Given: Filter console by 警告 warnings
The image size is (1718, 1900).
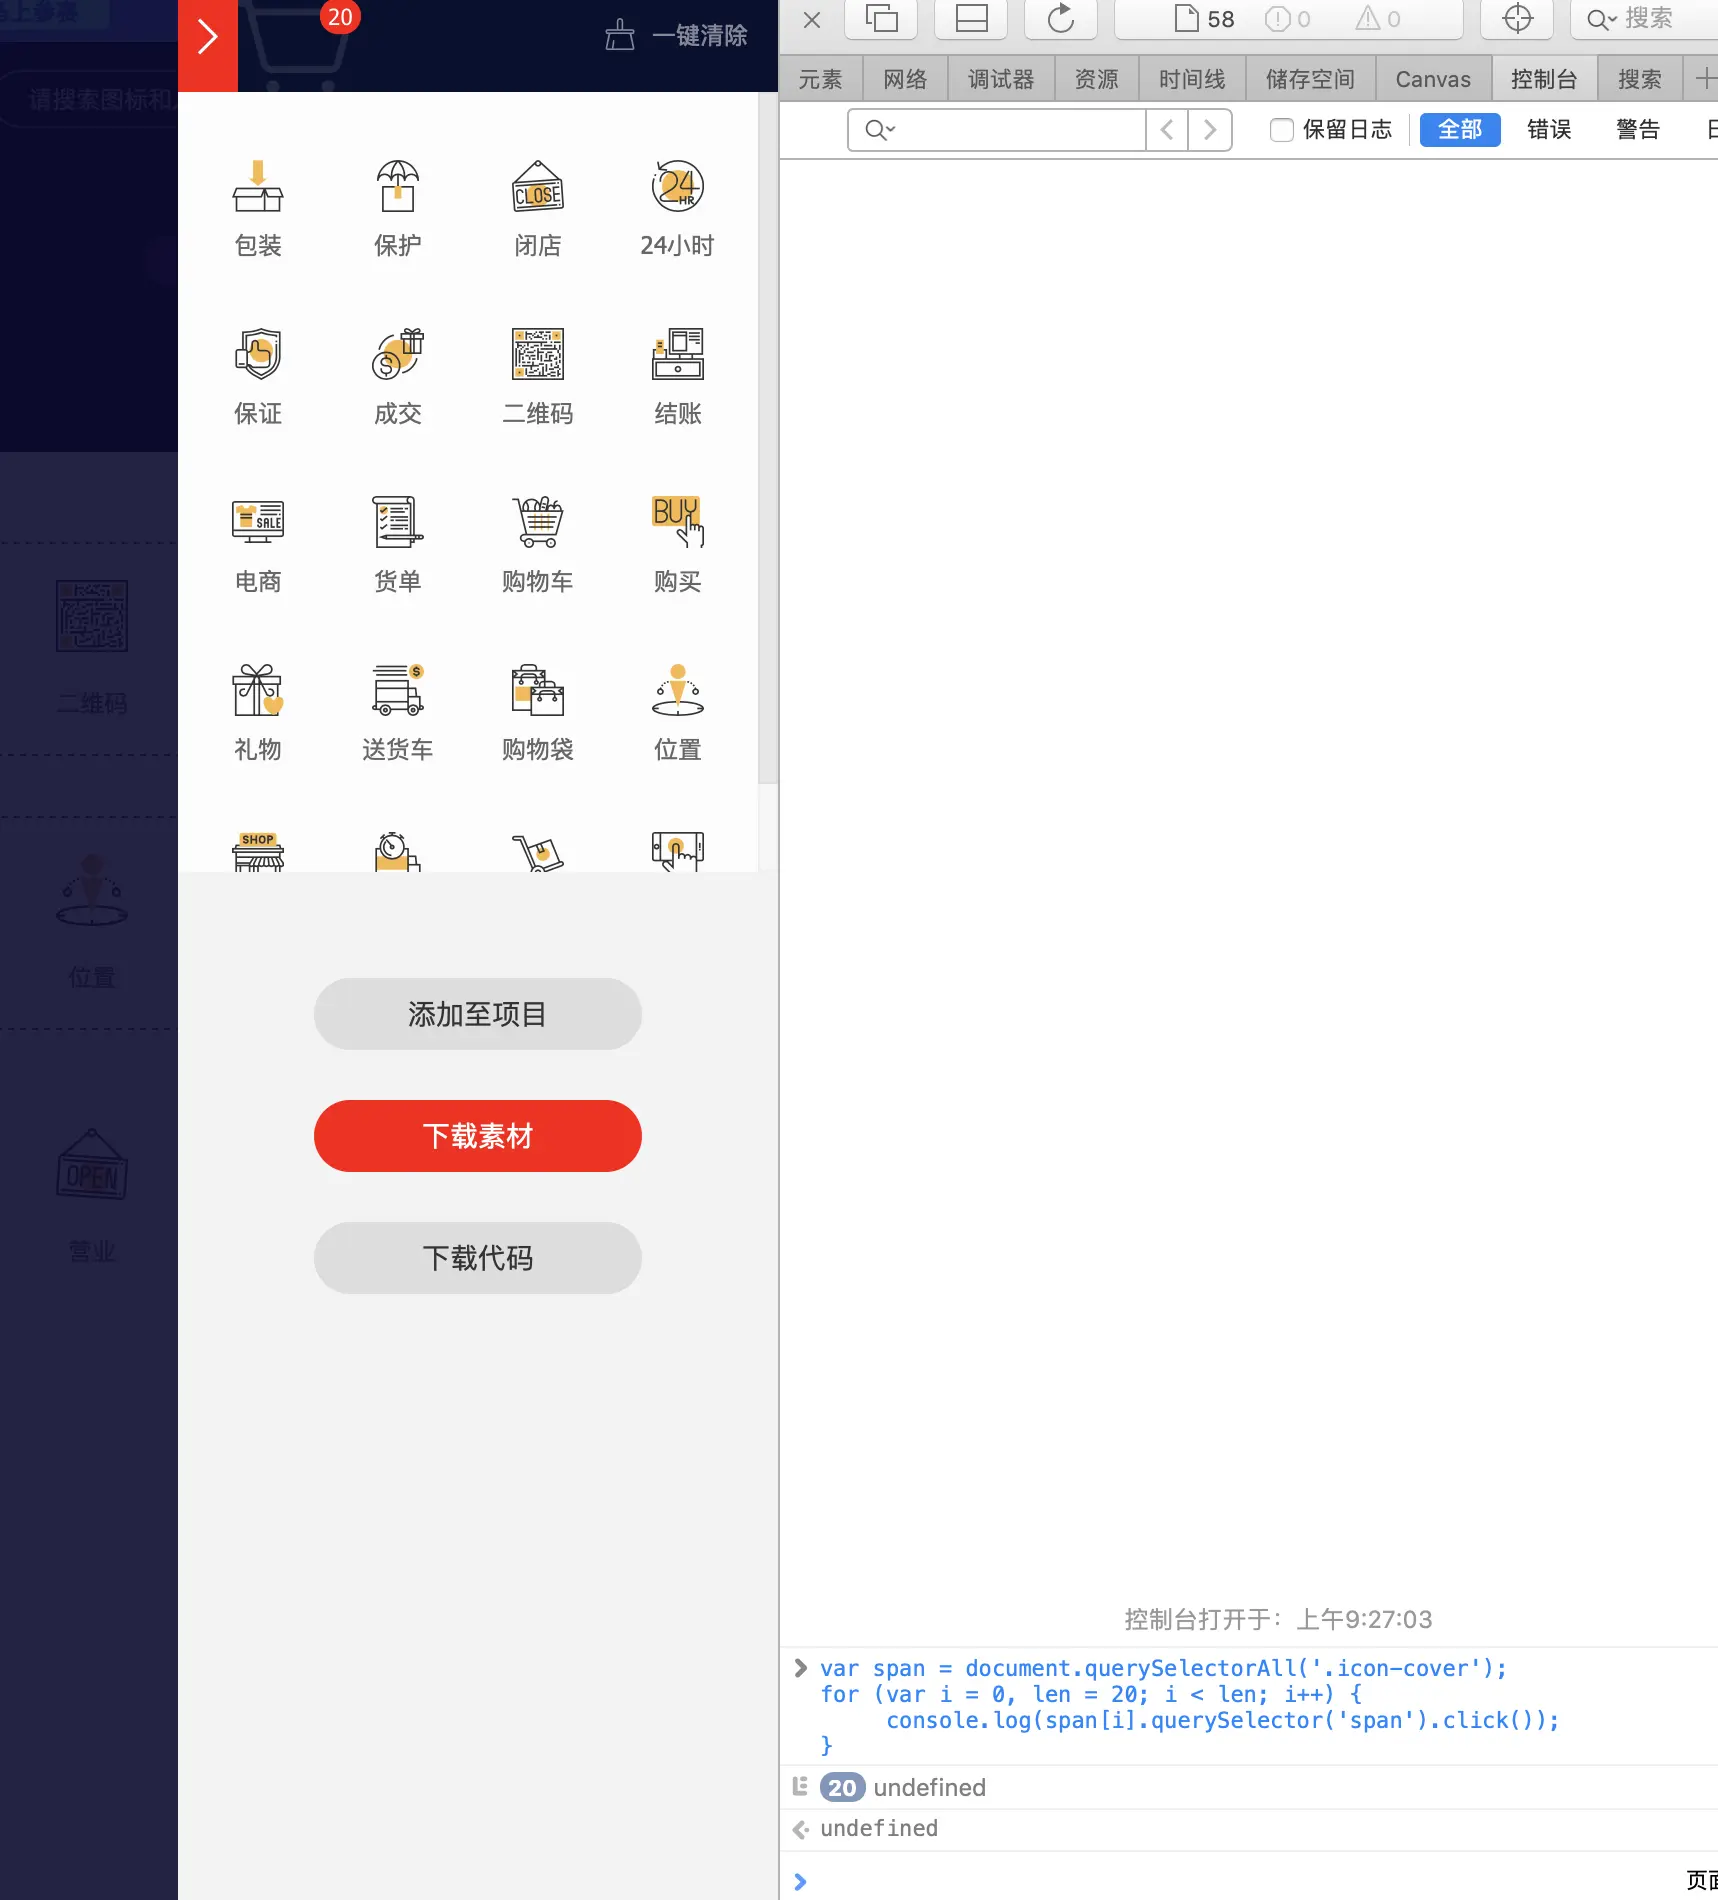Looking at the screenshot, I should [1638, 130].
